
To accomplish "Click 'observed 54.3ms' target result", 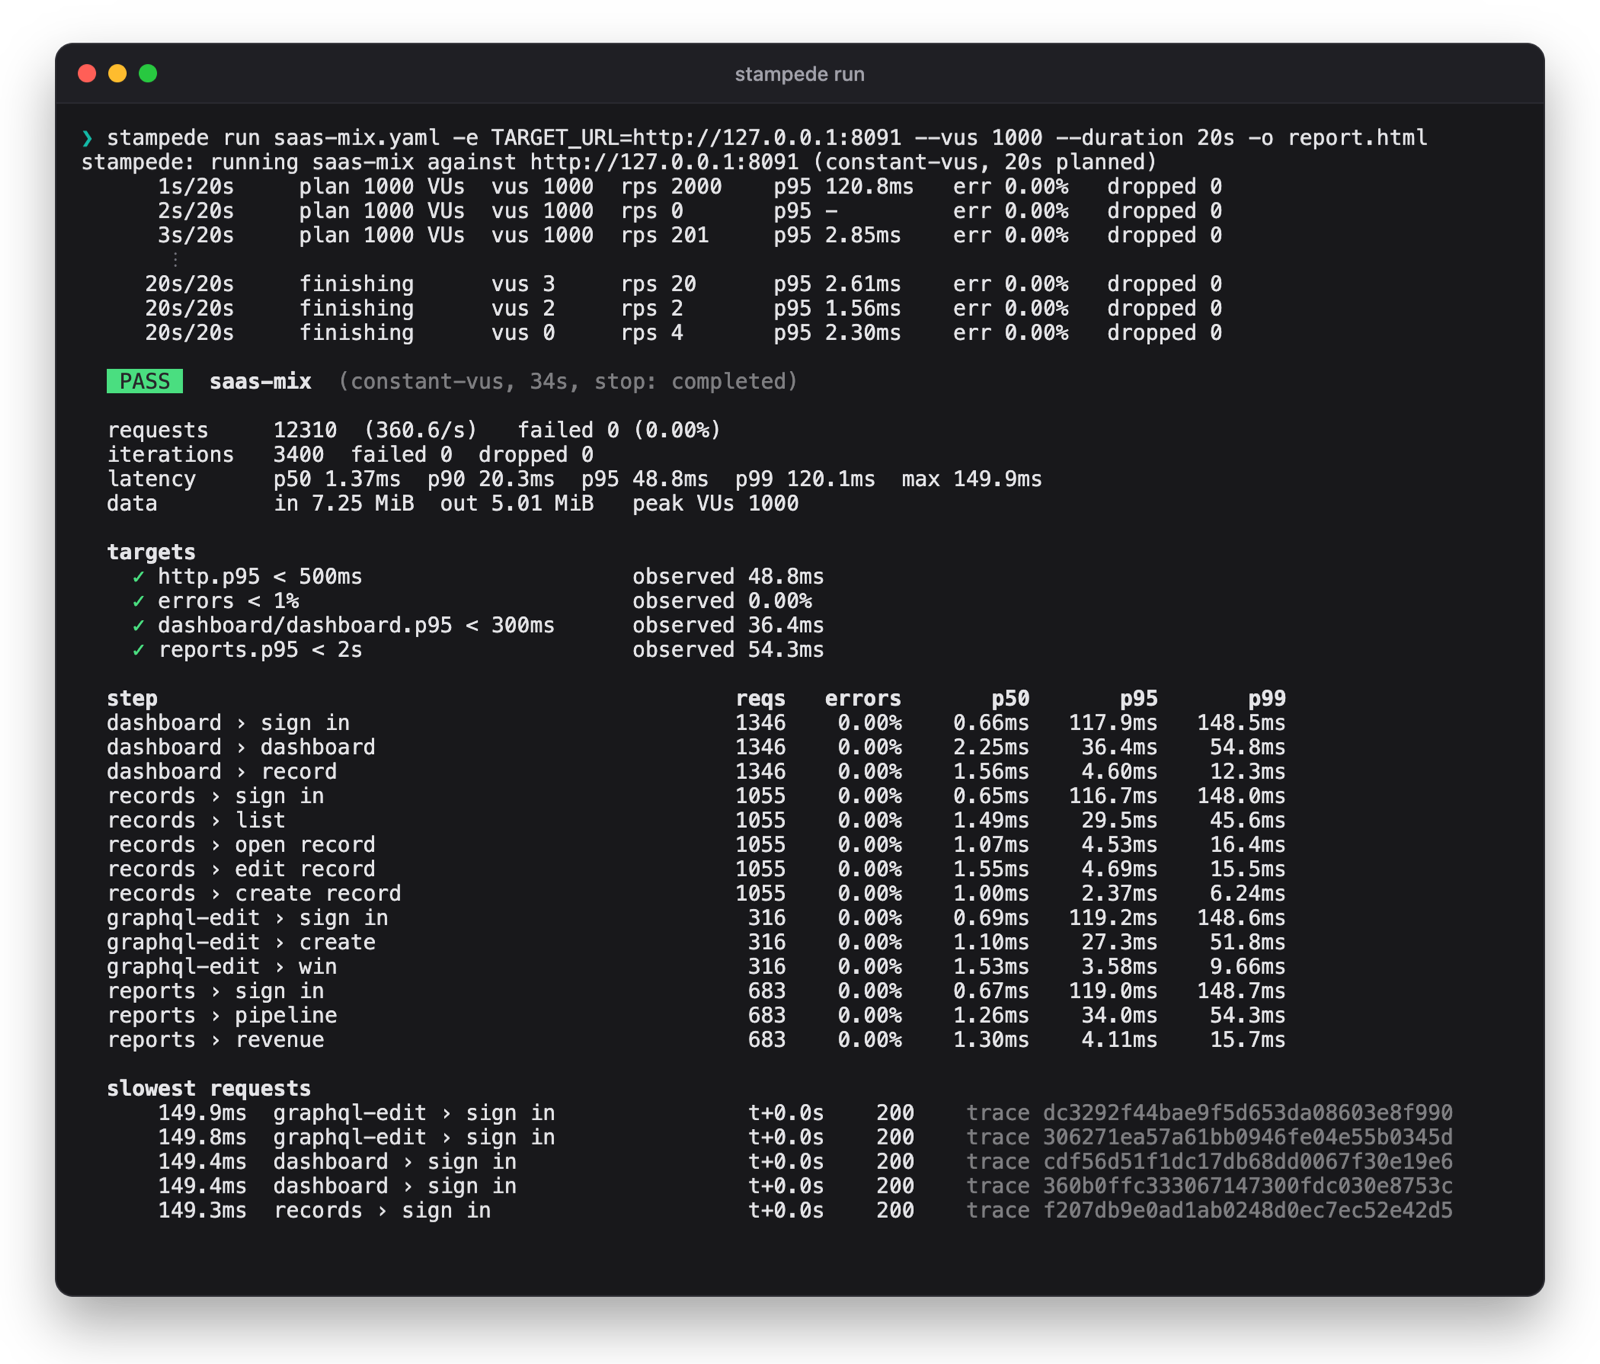I will 728,650.
